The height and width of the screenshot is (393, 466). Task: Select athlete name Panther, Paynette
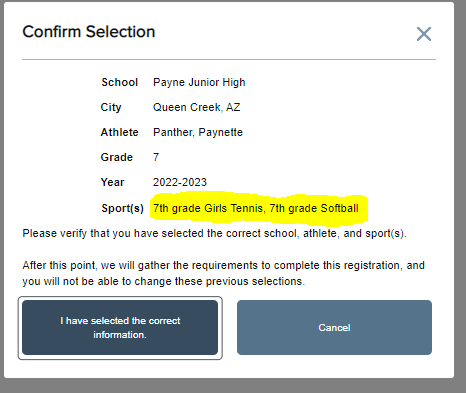(x=198, y=132)
